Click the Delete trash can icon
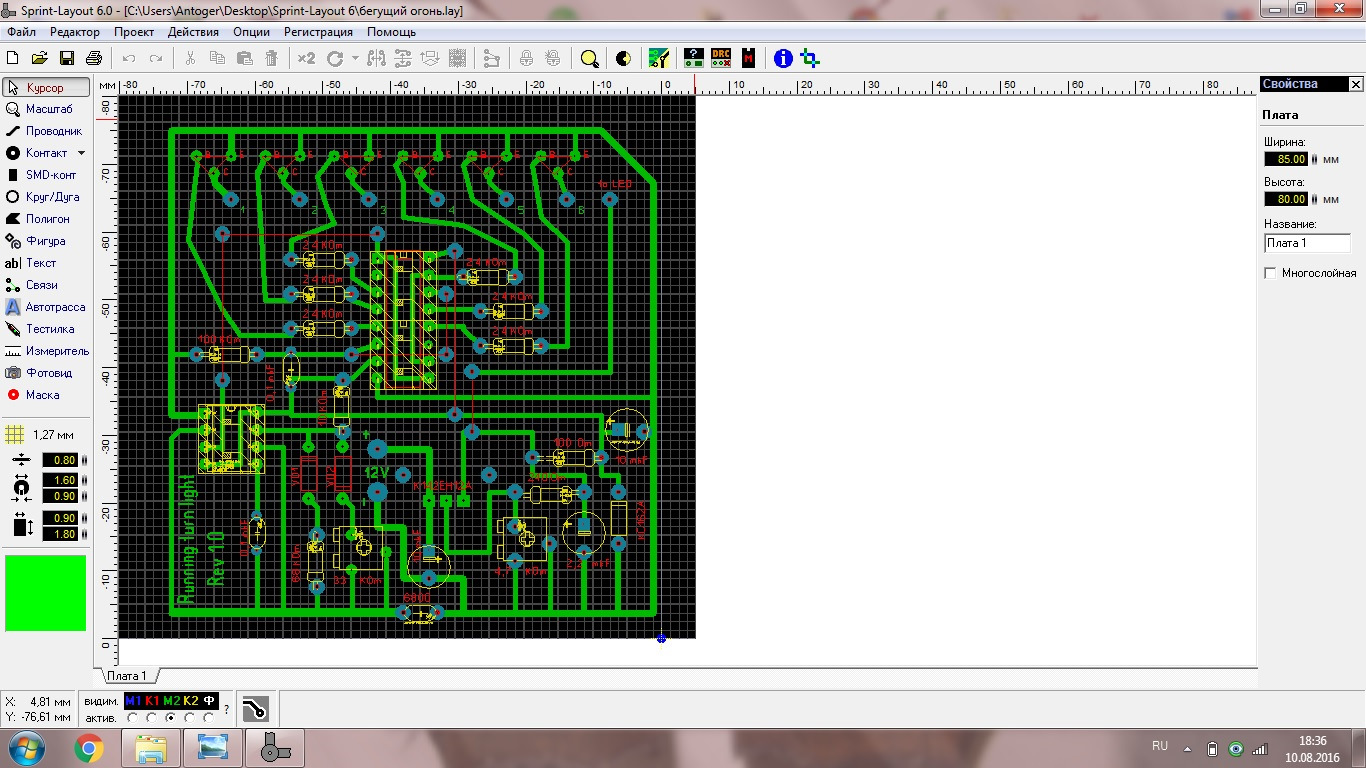 271,58
